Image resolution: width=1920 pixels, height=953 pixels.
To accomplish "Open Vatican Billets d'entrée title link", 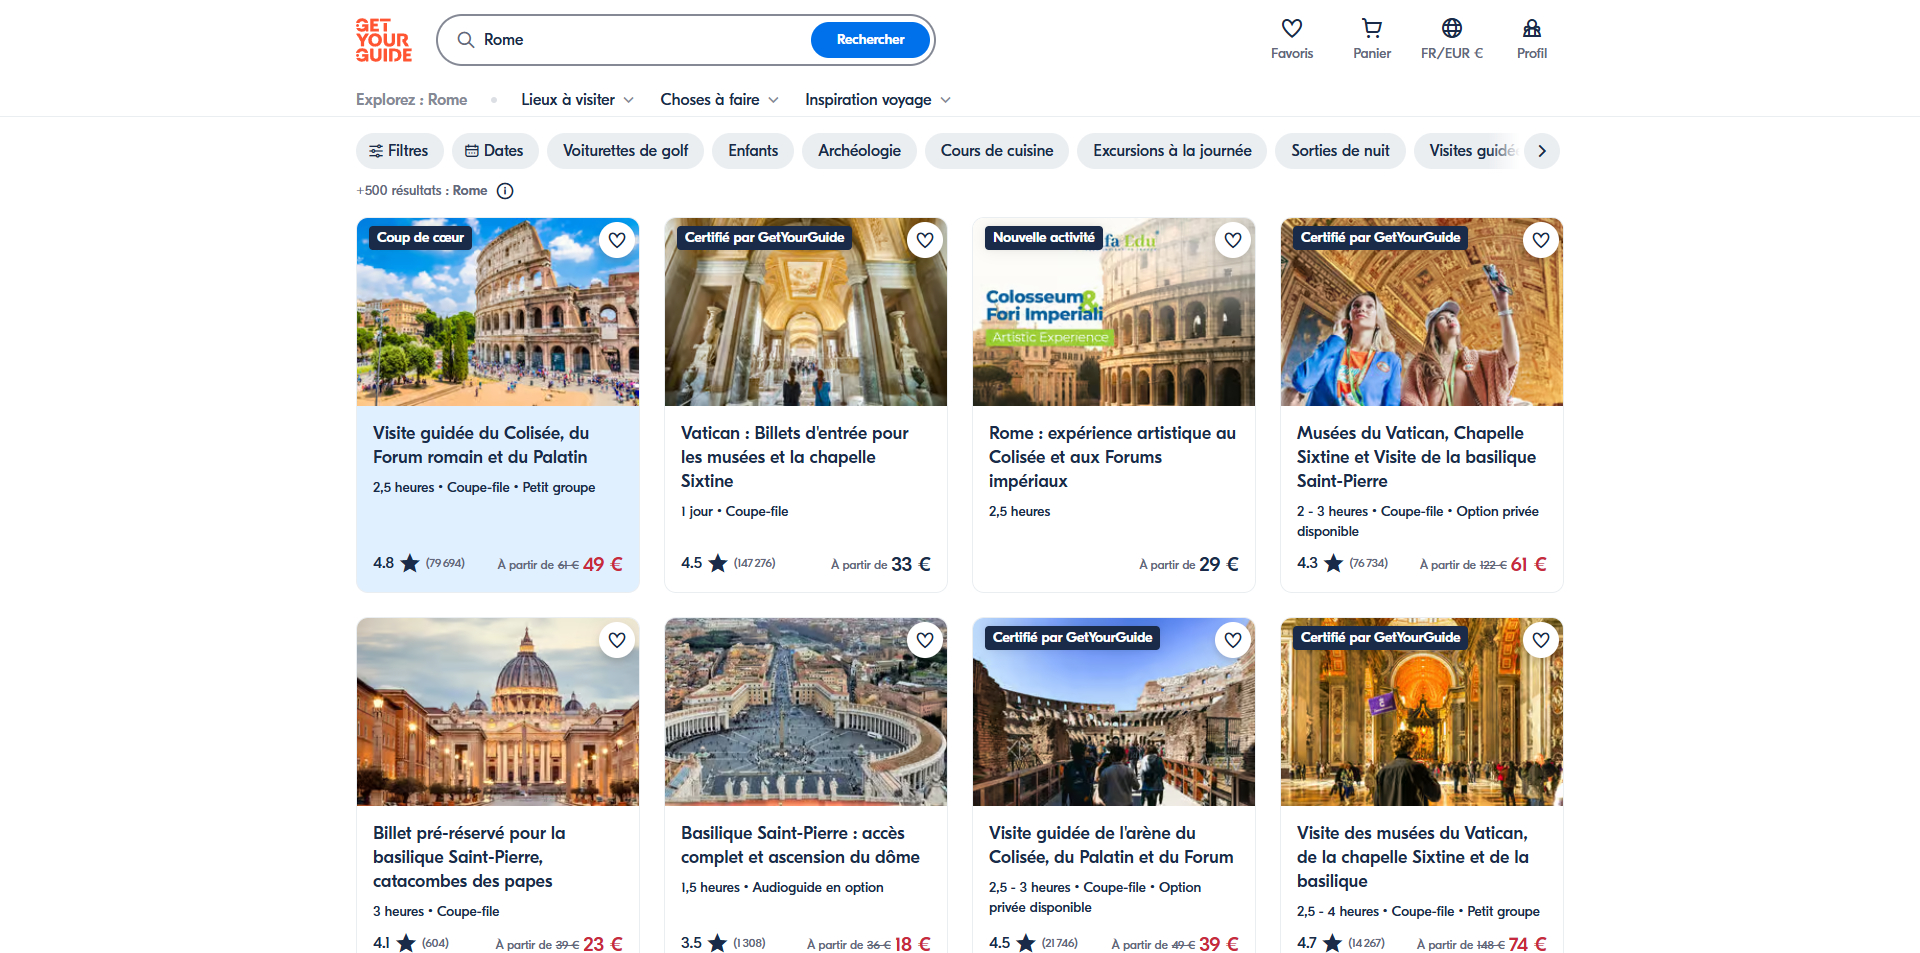I will pyautogui.click(x=795, y=457).
